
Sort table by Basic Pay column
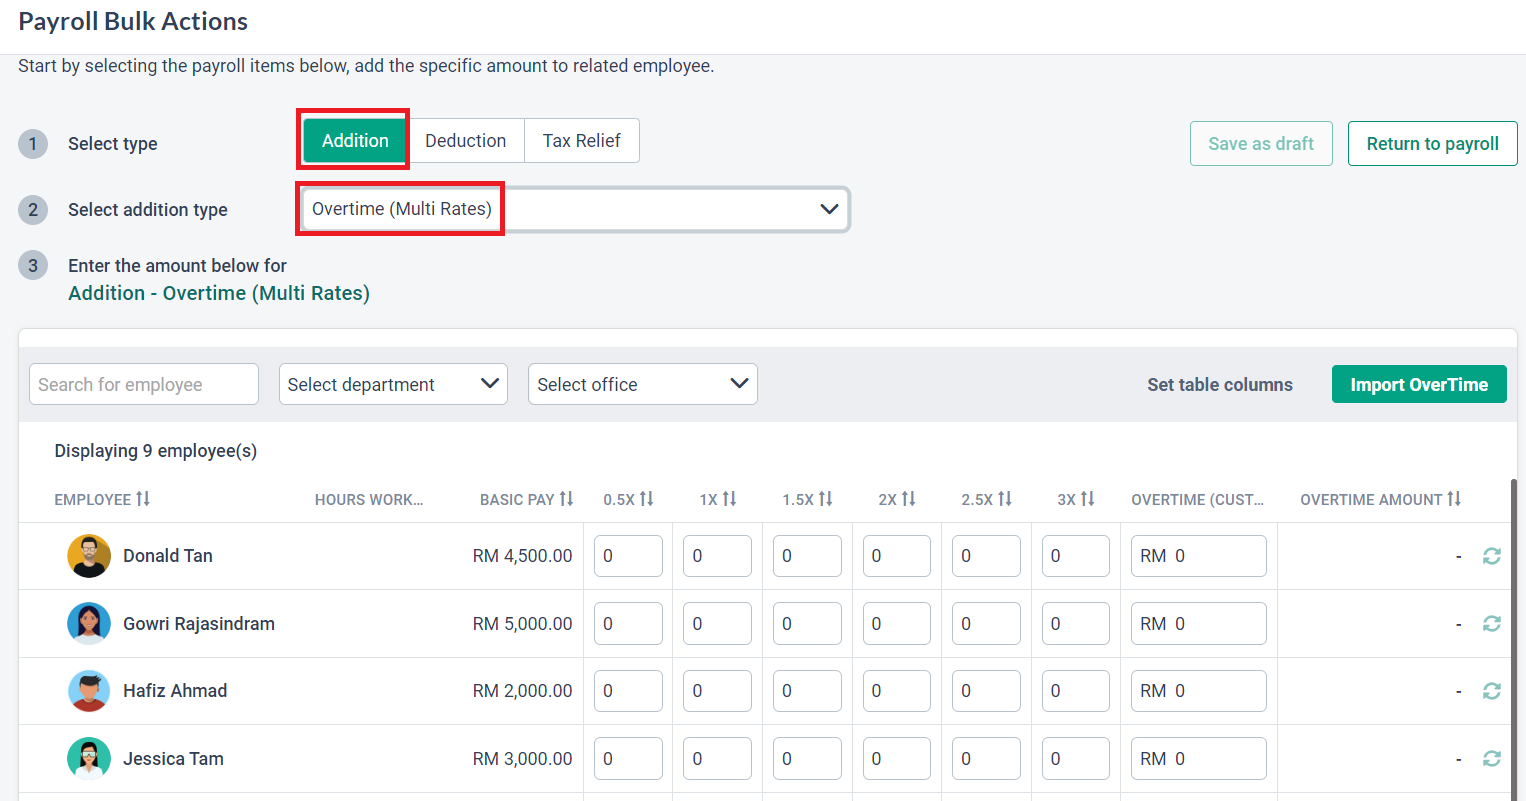(567, 499)
